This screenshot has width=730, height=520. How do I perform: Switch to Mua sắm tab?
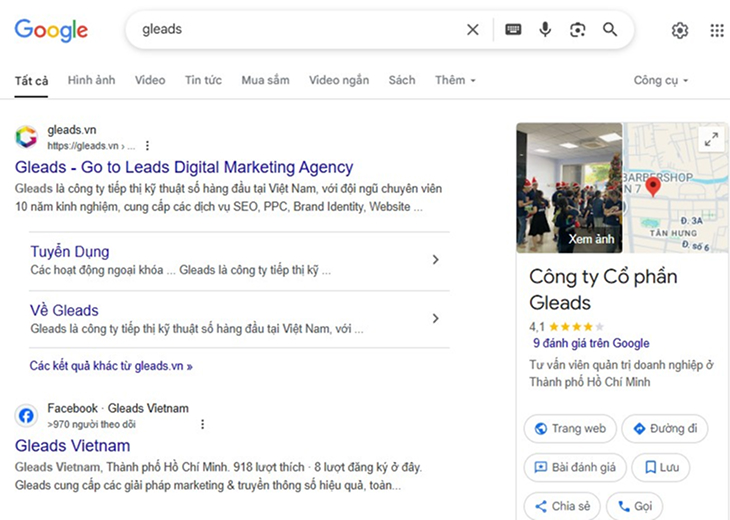pyautogui.click(x=265, y=80)
